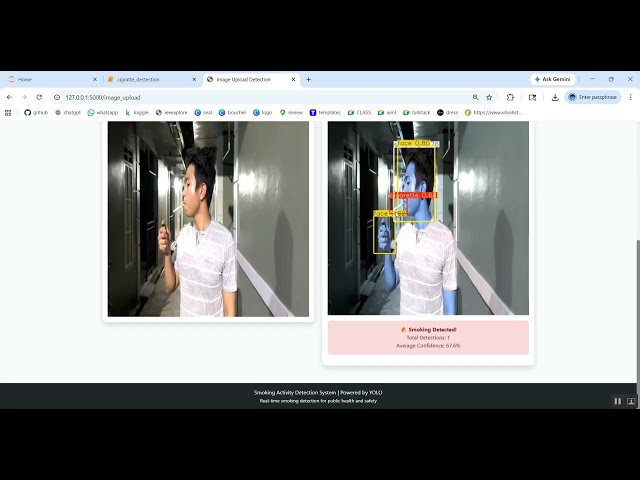The image size is (640, 480).
Task: Pause the video playback
Action: [618, 401]
